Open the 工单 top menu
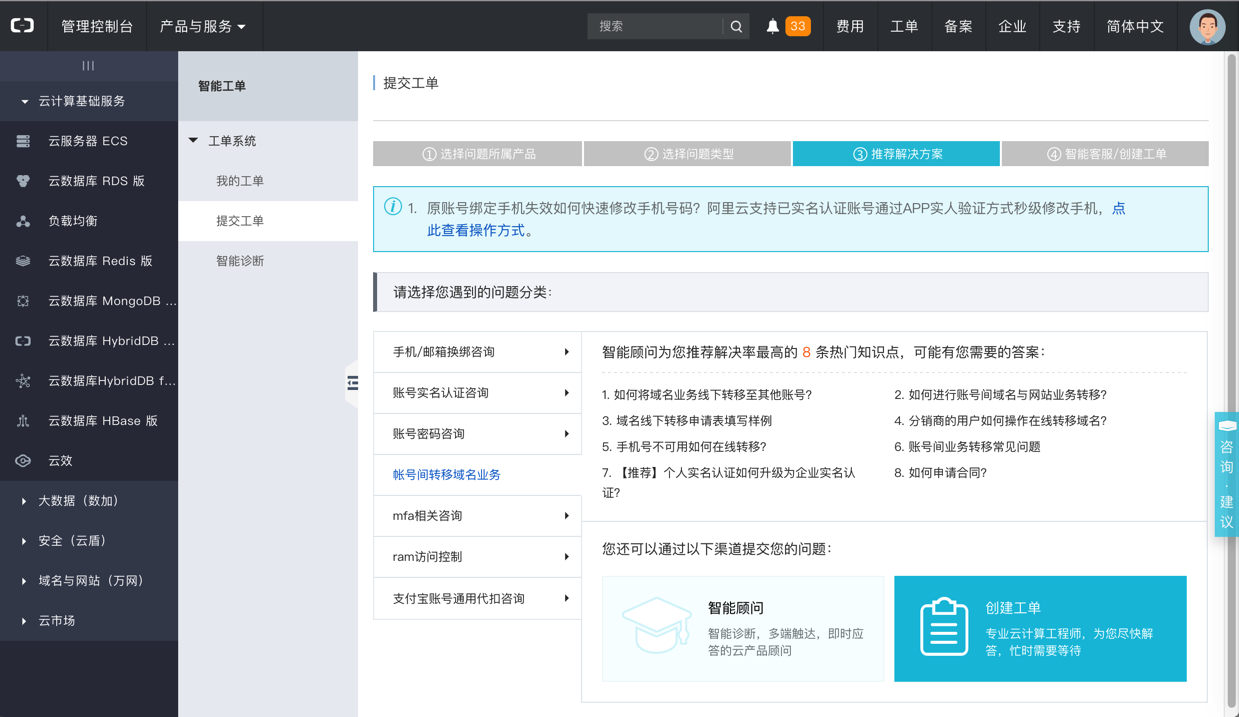The image size is (1239, 717). pos(904,27)
